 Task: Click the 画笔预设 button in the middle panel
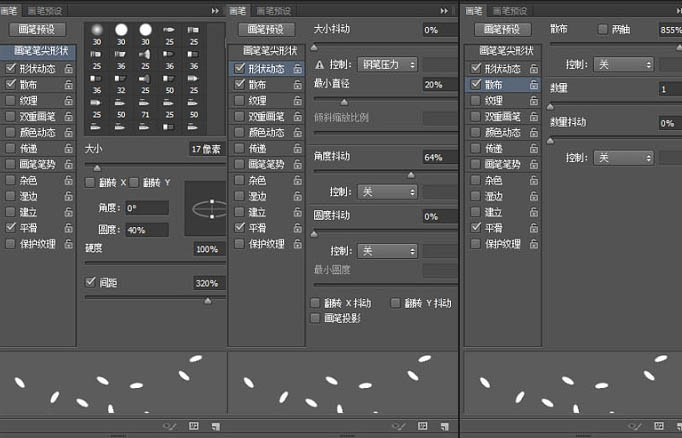click(x=266, y=29)
